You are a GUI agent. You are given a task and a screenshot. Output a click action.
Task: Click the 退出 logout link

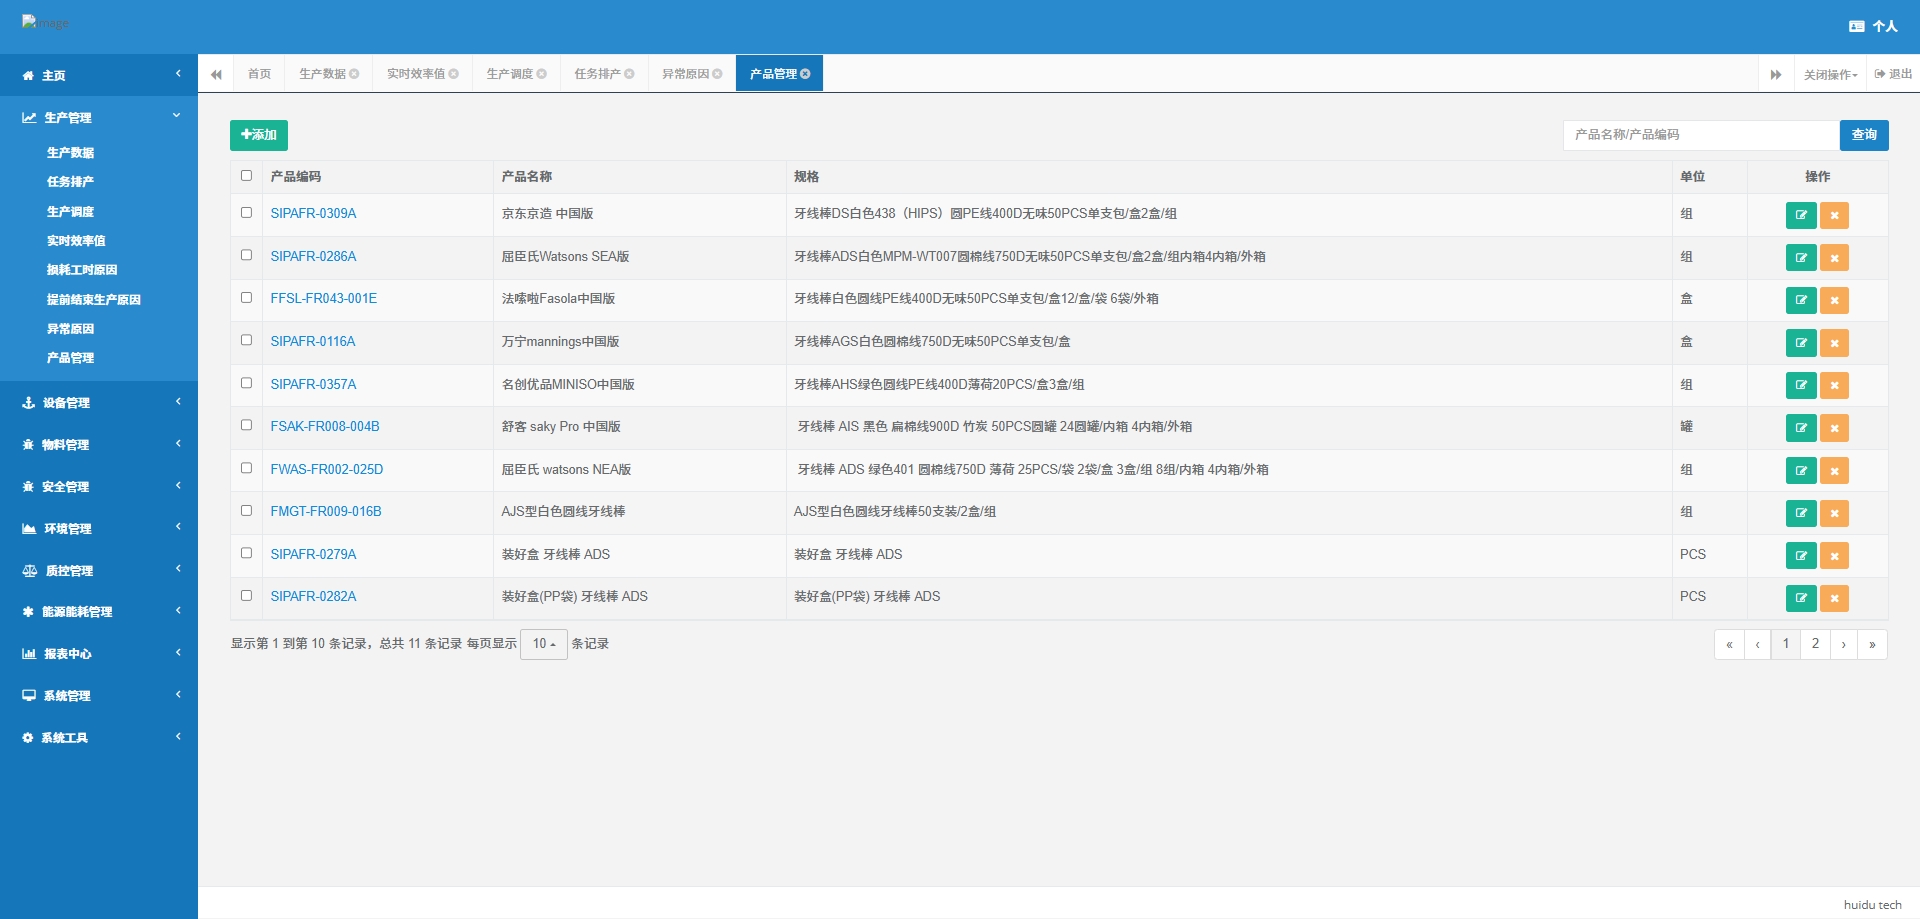coord(1893,74)
